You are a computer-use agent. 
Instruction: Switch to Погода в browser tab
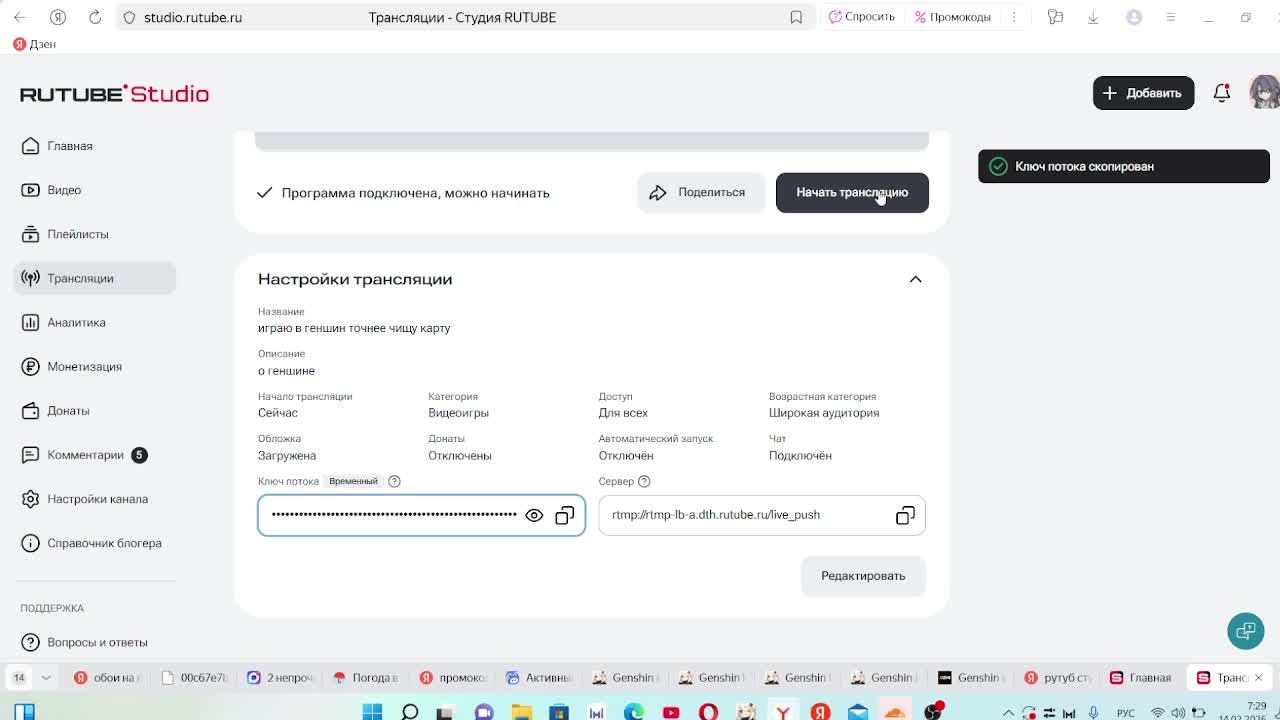[367, 678]
